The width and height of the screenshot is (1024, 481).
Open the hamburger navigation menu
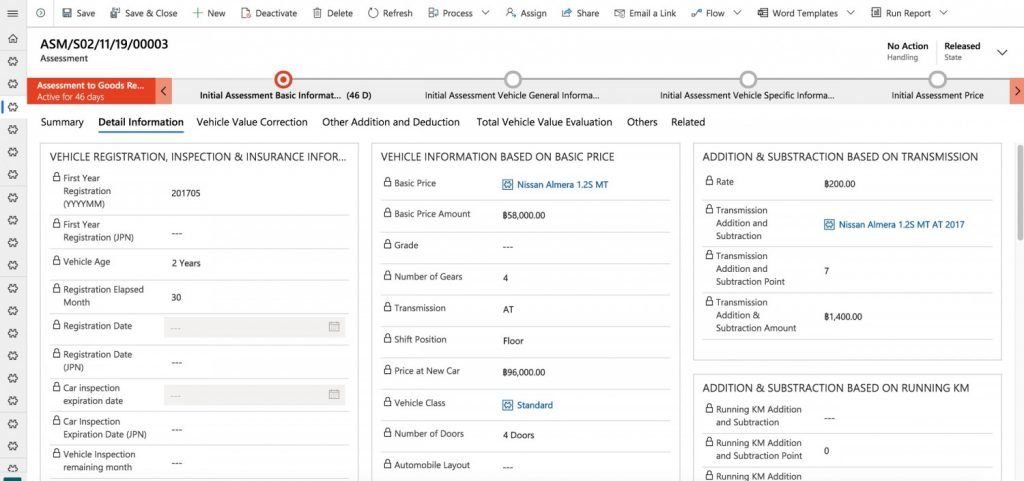(12, 13)
